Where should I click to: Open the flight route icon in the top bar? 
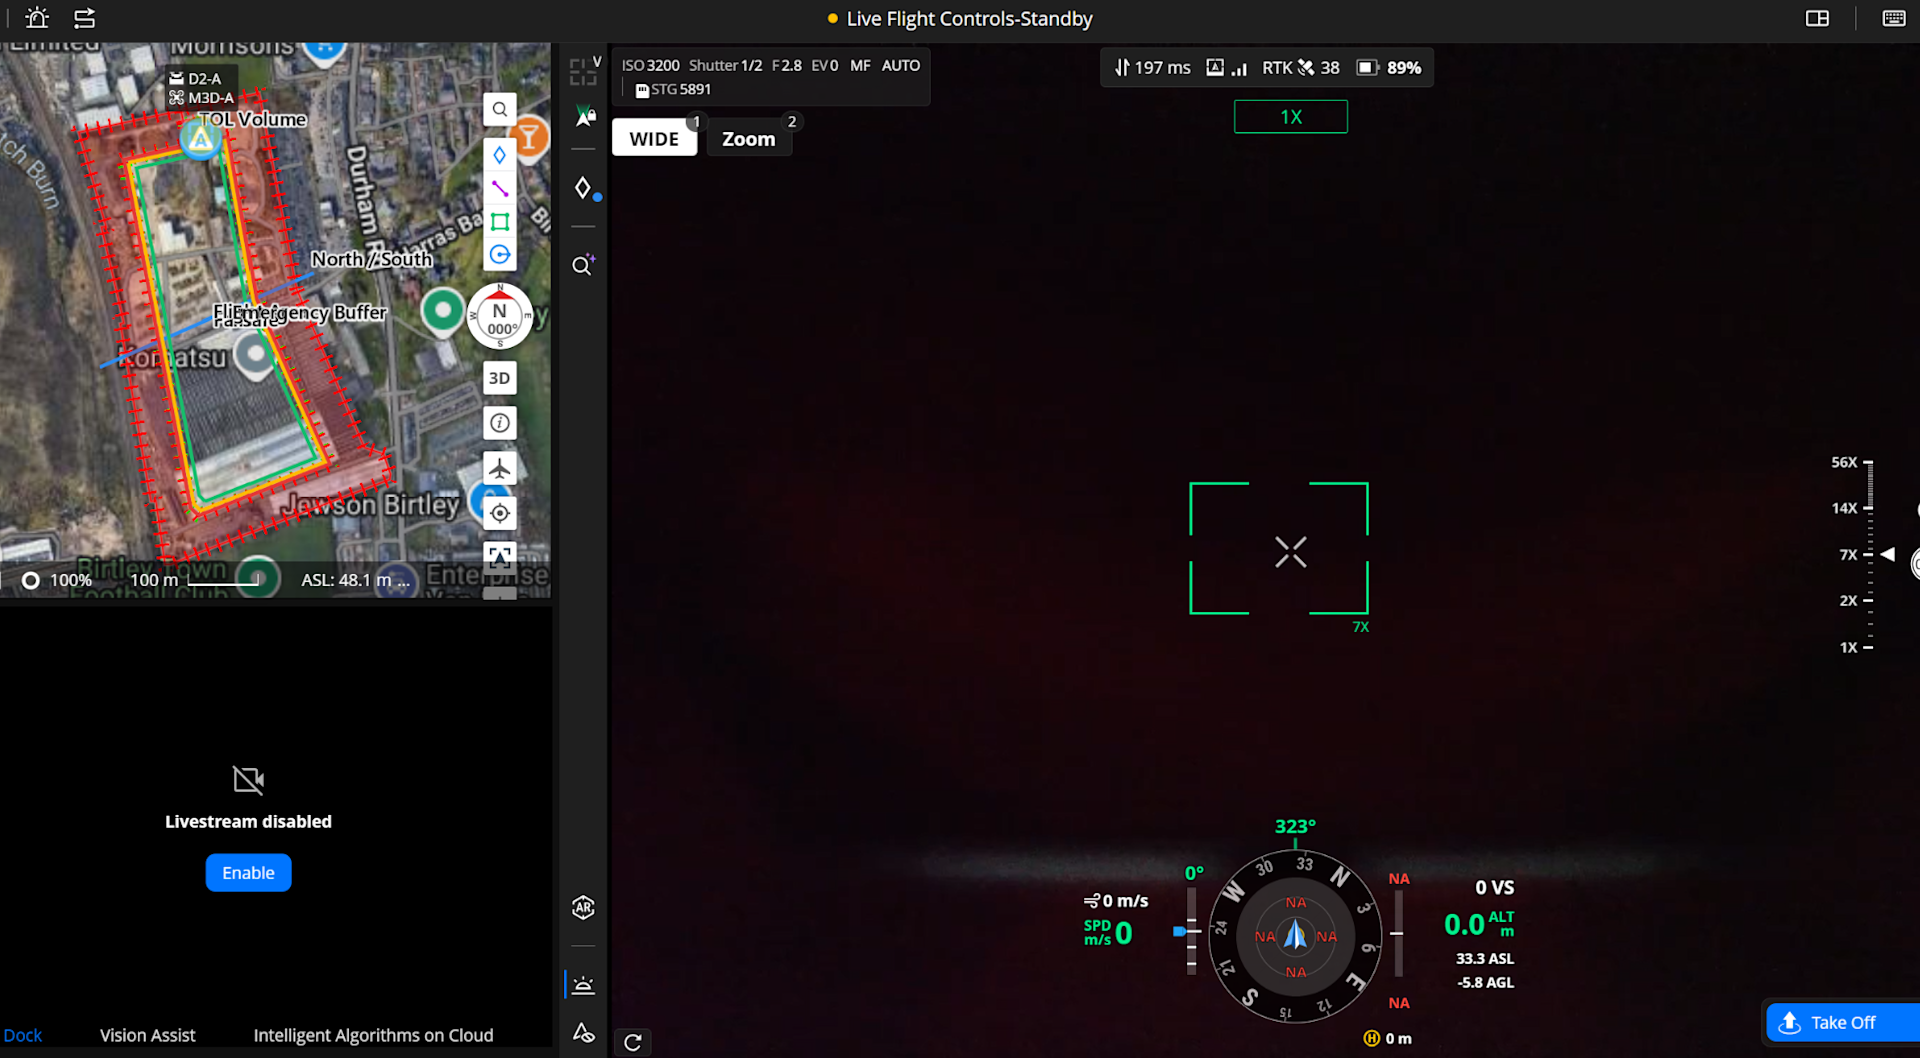(x=85, y=18)
